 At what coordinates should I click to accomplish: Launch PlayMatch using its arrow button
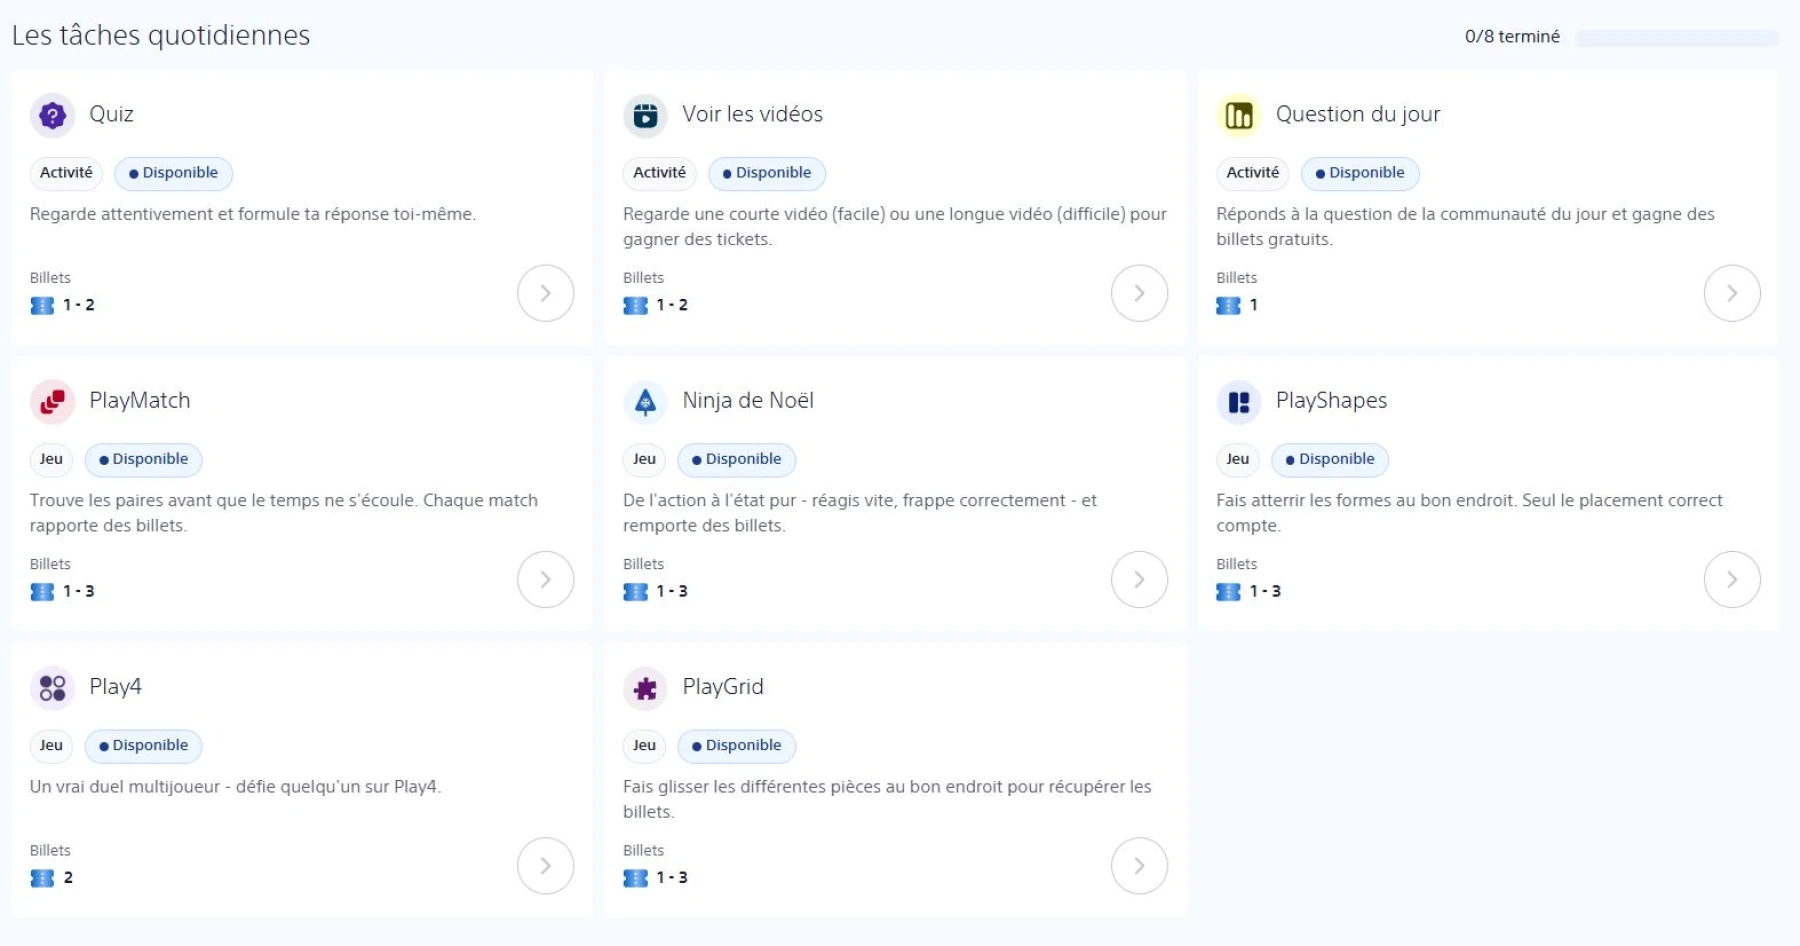point(545,579)
